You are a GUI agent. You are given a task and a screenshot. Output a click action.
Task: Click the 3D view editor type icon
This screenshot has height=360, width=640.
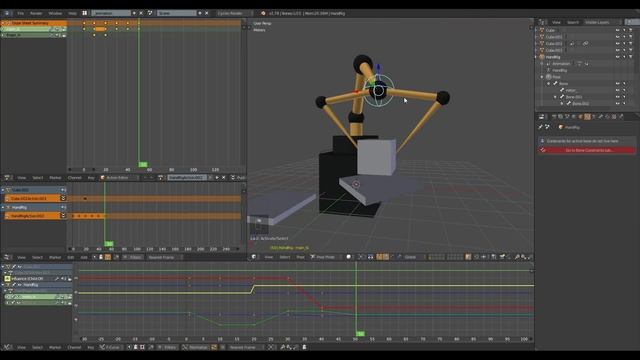point(253,257)
